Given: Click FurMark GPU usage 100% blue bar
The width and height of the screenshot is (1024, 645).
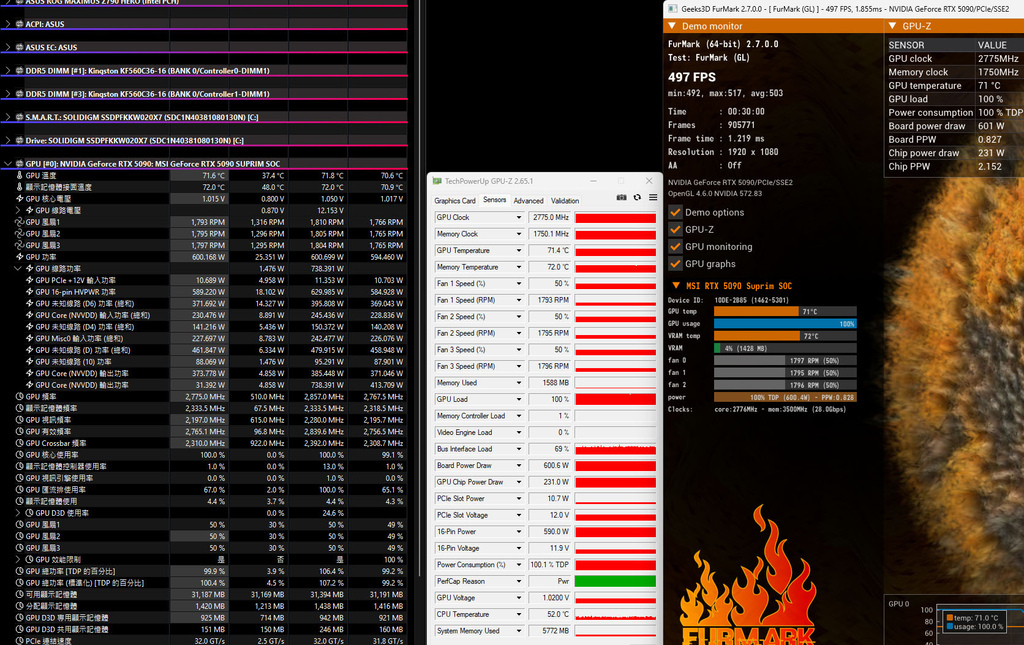Looking at the screenshot, I should coord(785,324).
